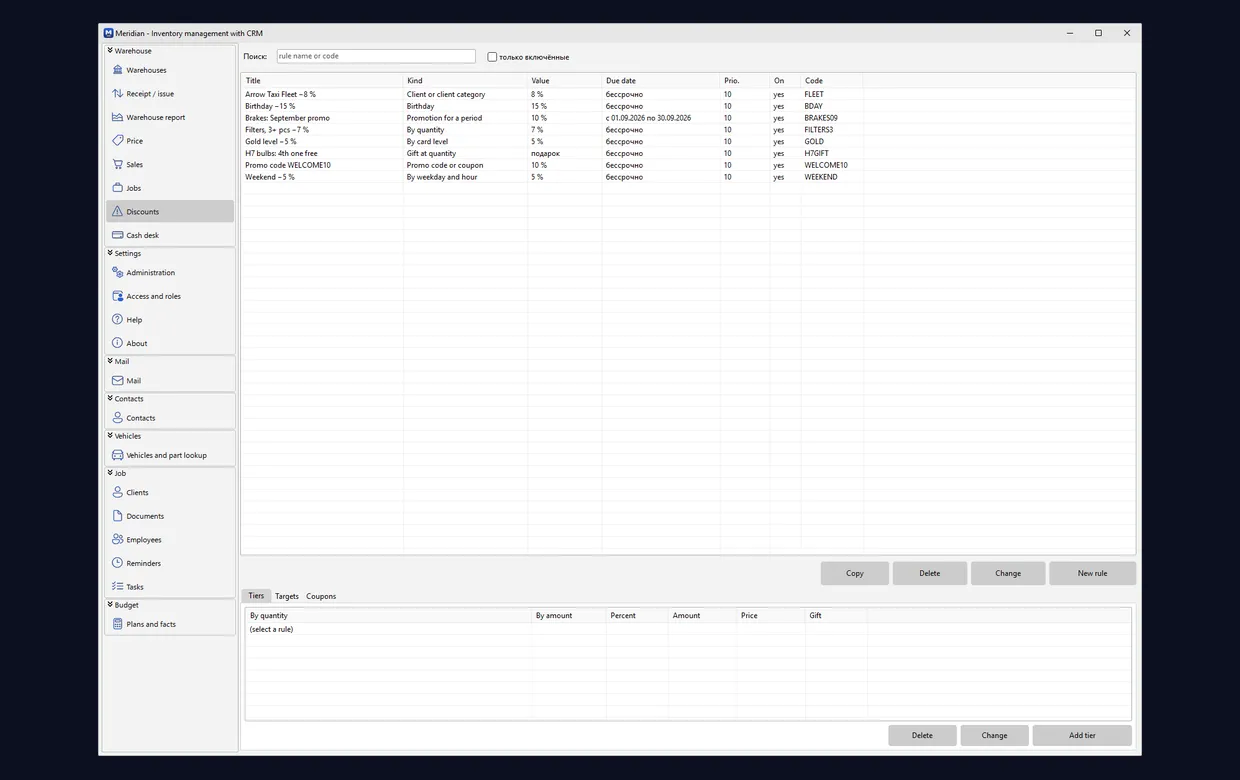The image size is (1240, 780).
Task: Switch to the Tiers tab
Action: (x=256, y=596)
